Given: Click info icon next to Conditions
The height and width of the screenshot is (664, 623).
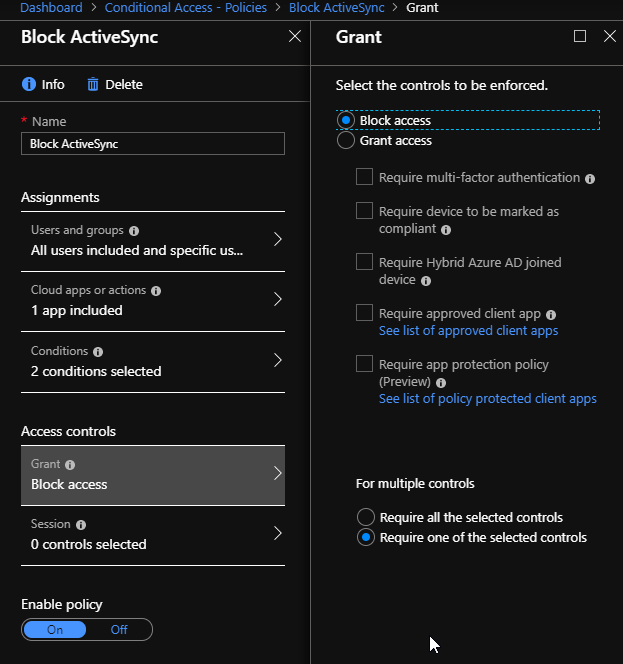Looking at the screenshot, I should click(x=98, y=352).
